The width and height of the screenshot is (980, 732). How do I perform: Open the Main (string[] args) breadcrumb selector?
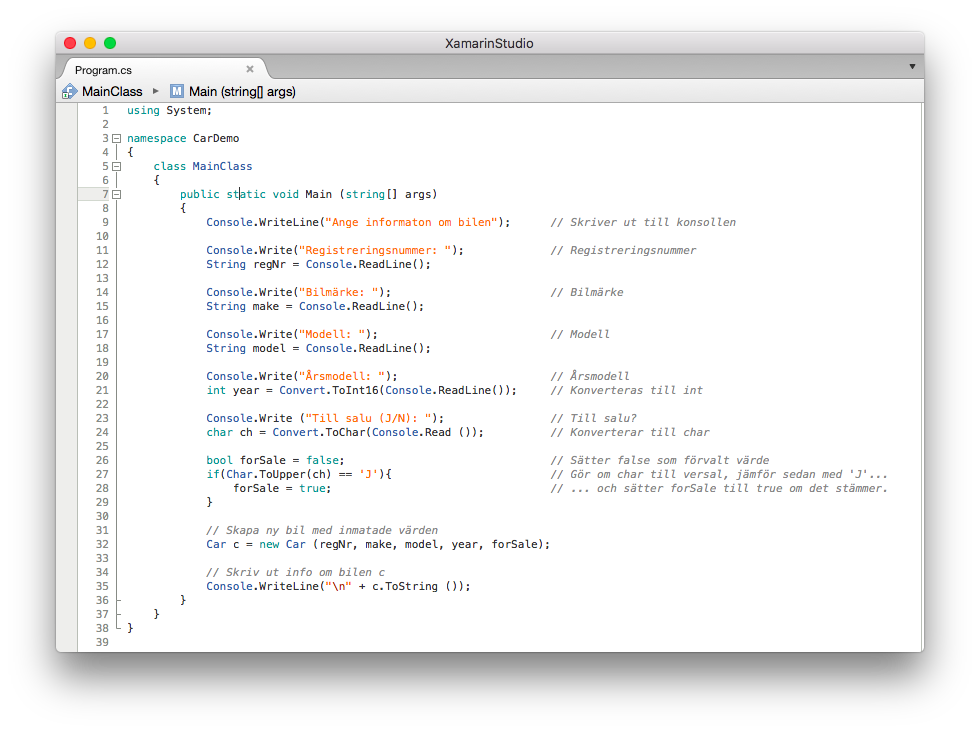242,91
